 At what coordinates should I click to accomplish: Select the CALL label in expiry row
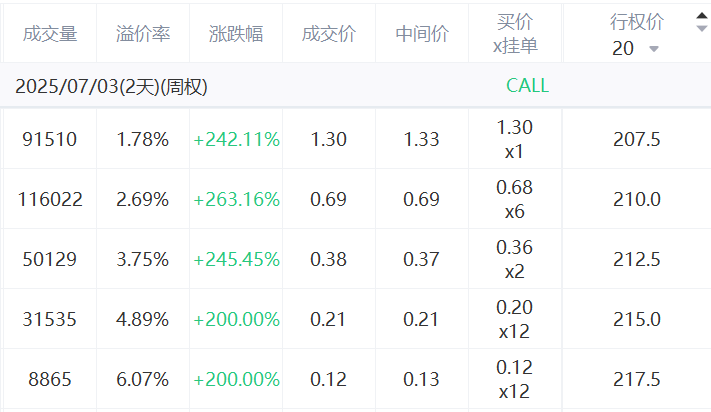(x=527, y=86)
